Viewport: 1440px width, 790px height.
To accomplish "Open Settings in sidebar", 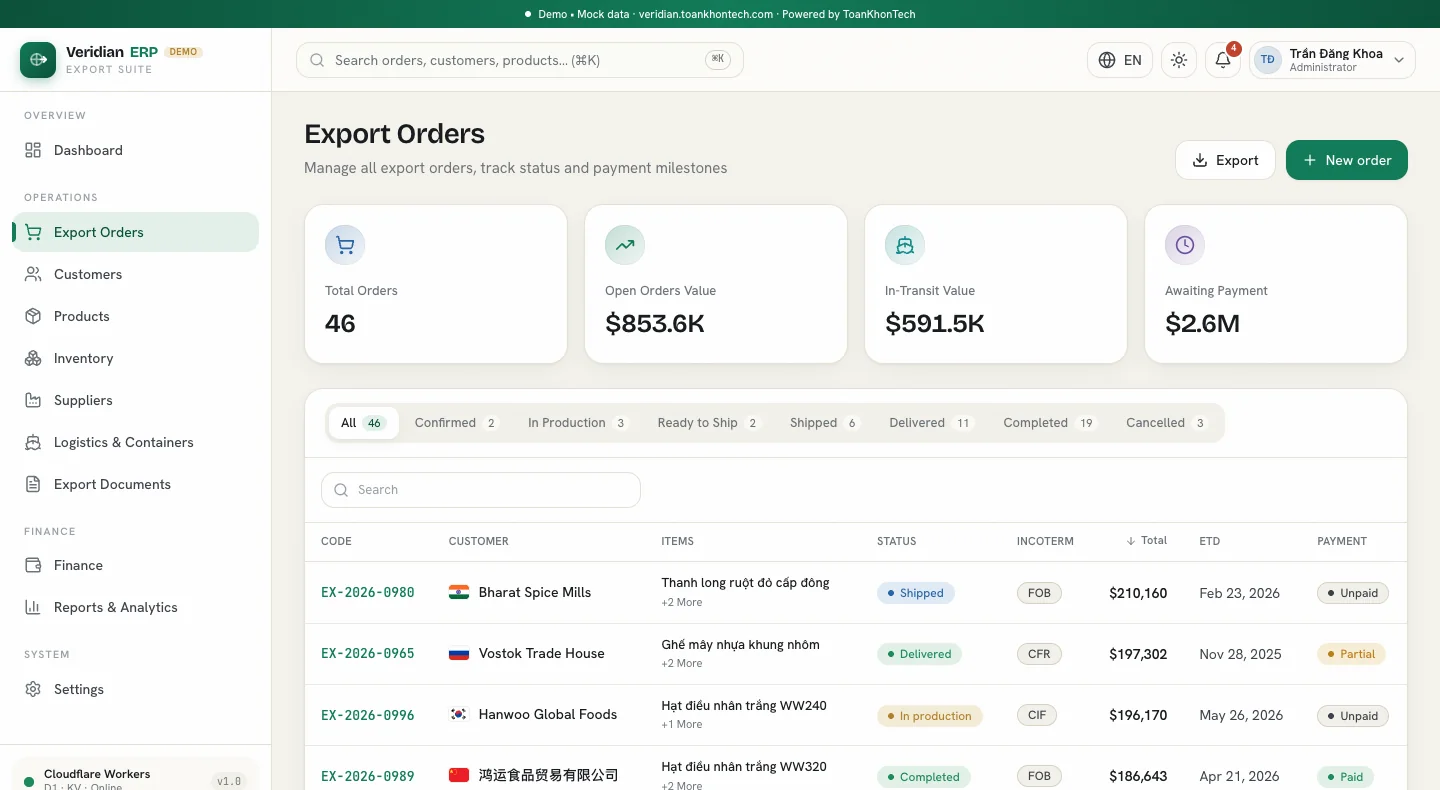I will click(x=135, y=689).
